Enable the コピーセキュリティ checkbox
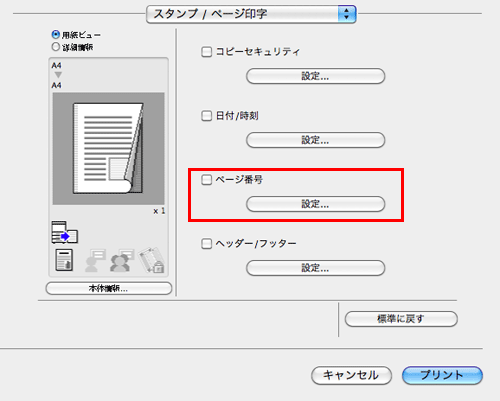The height and width of the screenshot is (401, 500). point(207,52)
